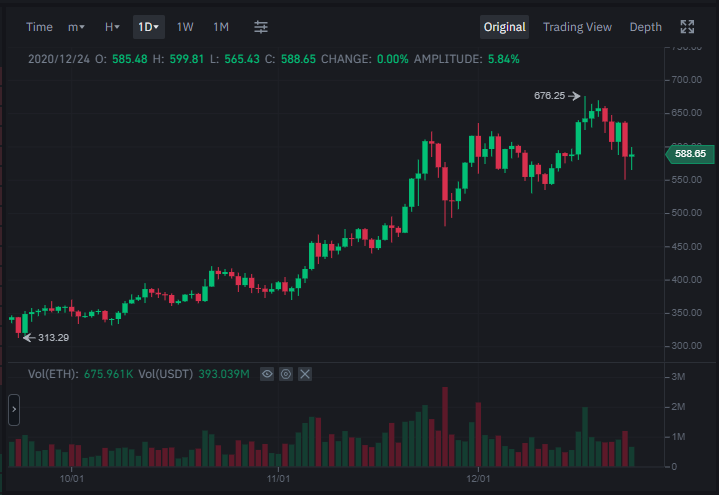Image resolution: width=719 pixels, height=495 pixels.
Task: Switch to Trading View tab
Action: (x=577, y=27)
